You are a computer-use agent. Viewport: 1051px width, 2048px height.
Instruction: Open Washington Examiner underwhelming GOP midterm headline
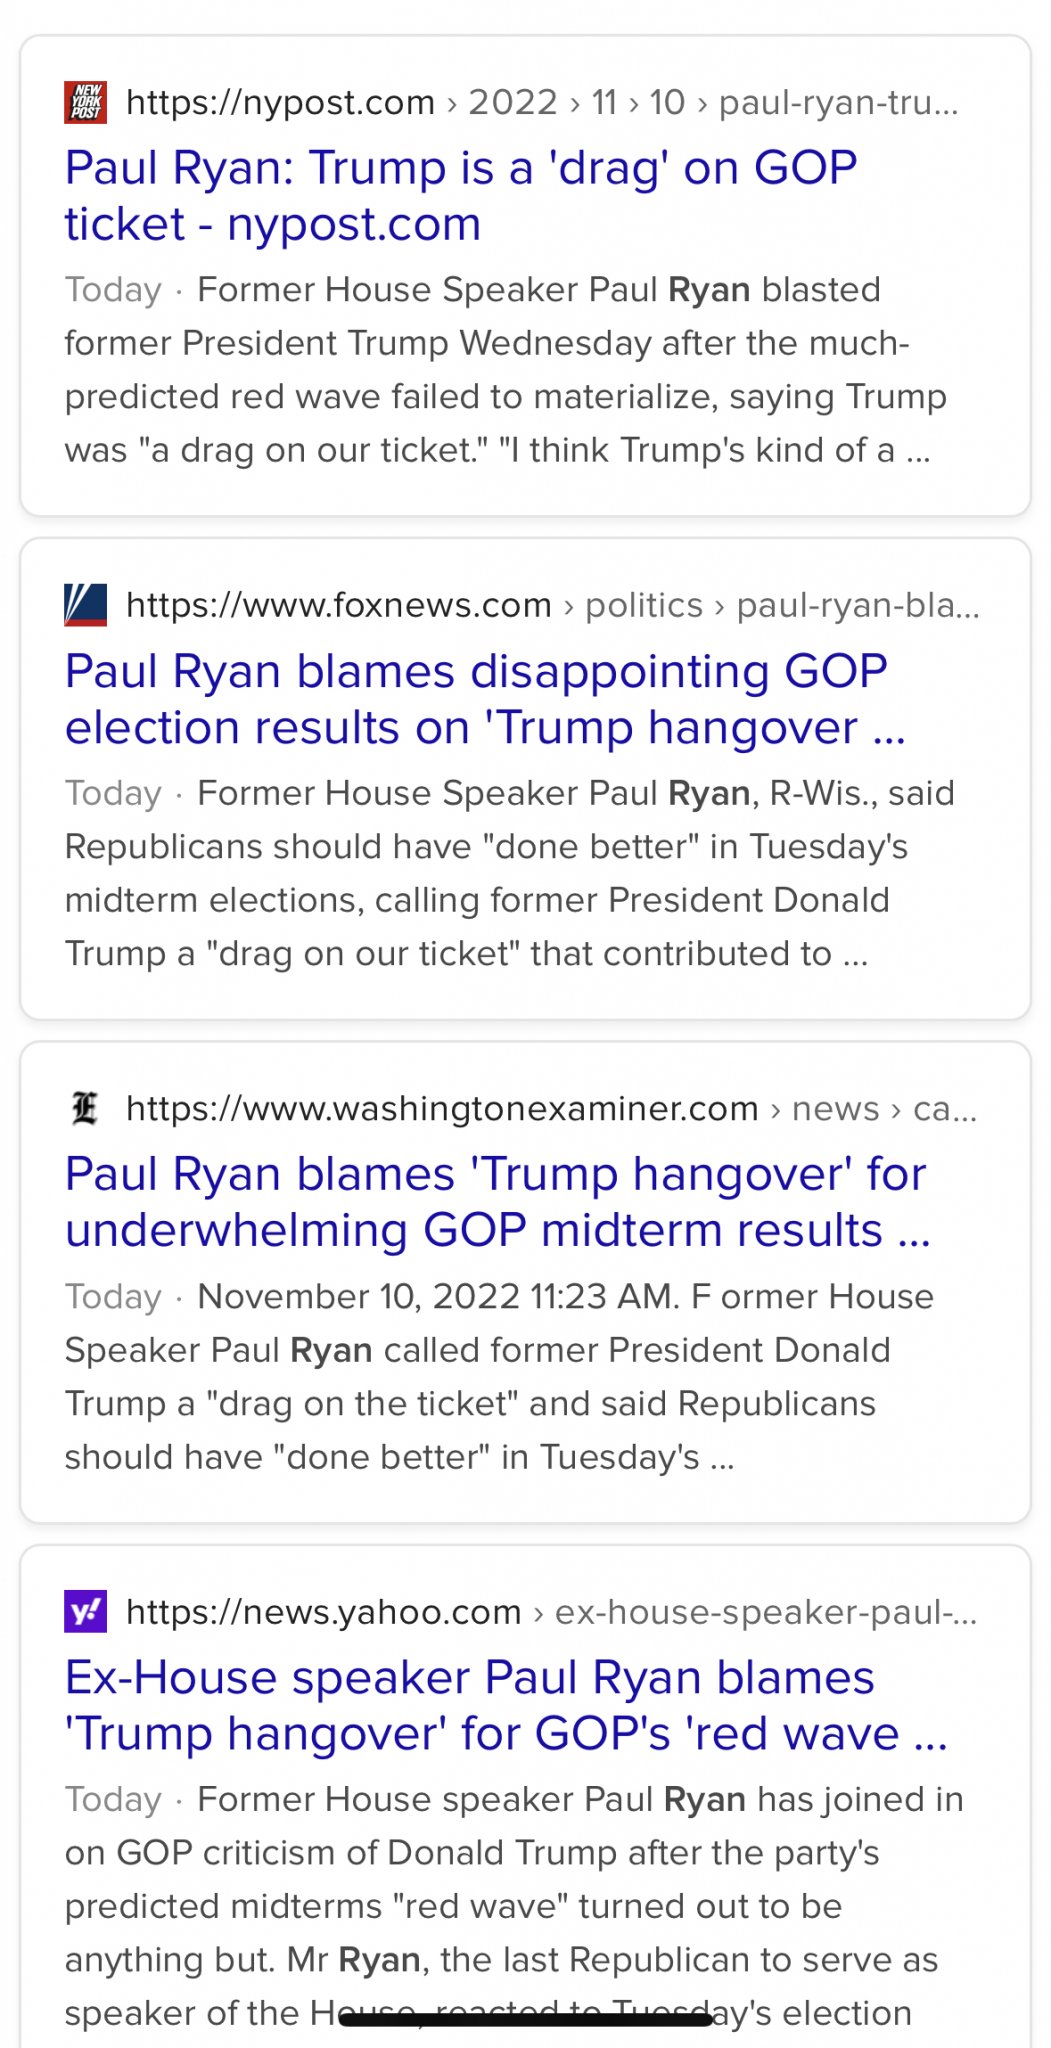[497, 1202]
